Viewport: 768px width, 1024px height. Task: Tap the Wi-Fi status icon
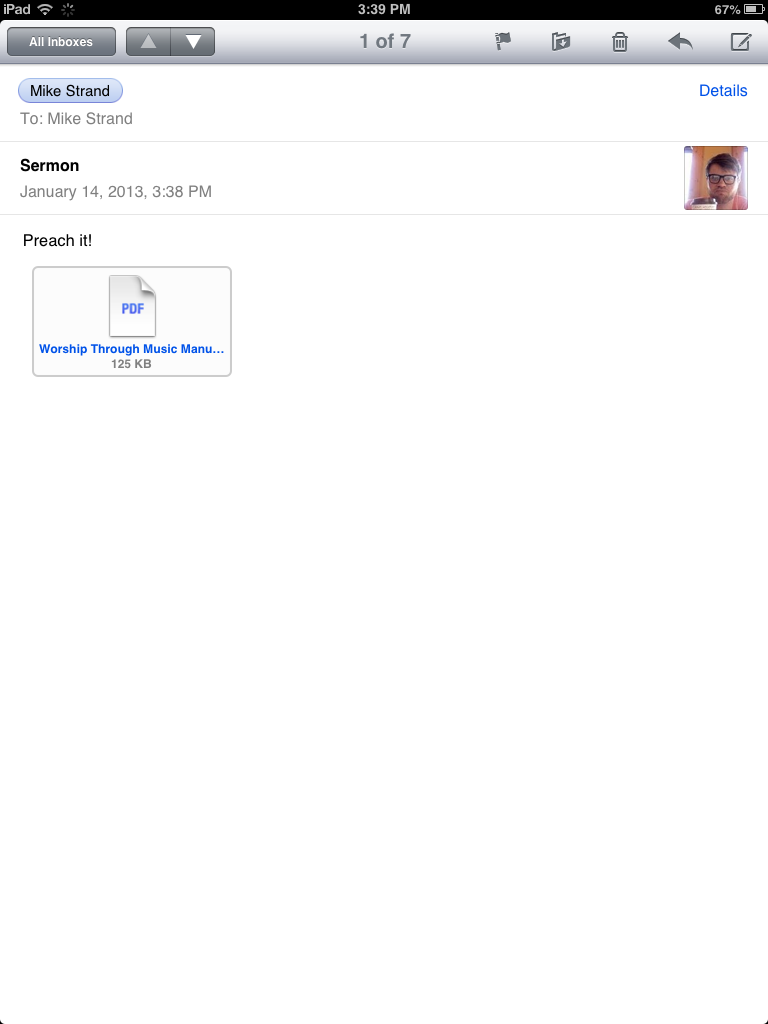tap(45, 9)
